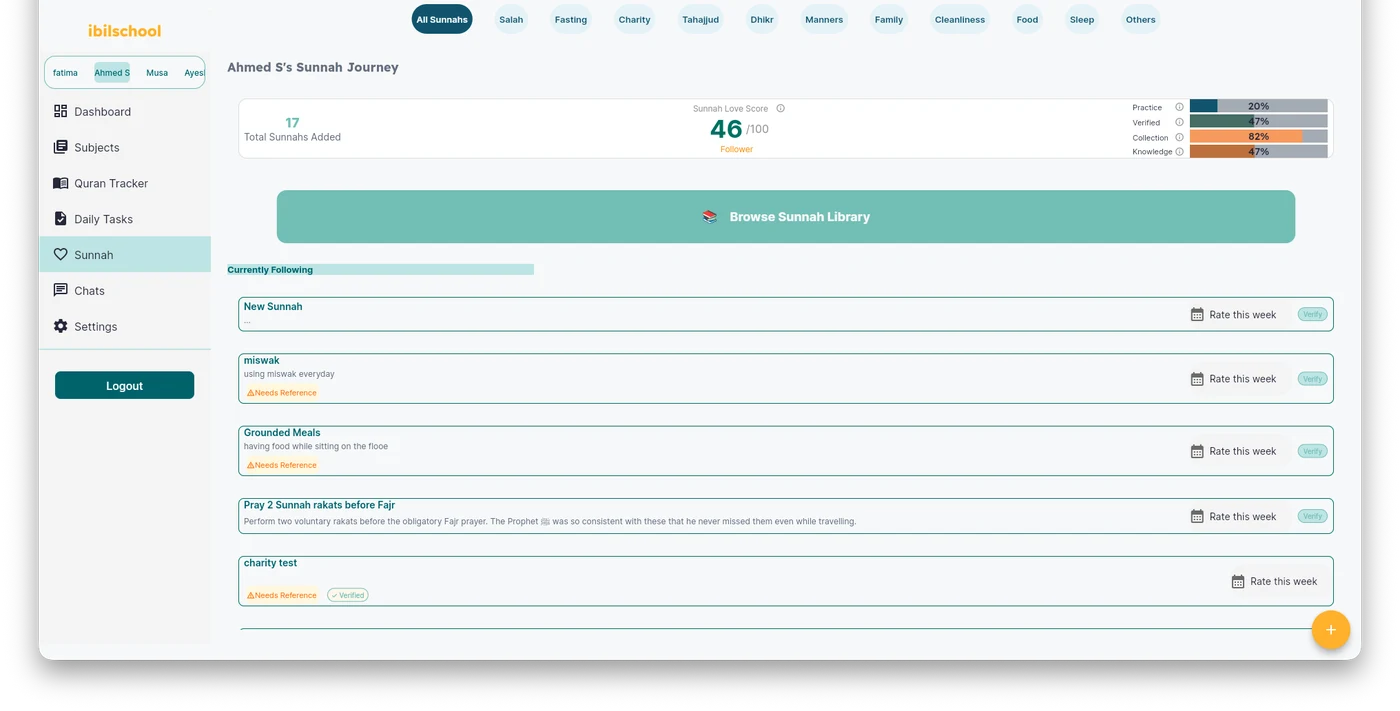The height and width of the screenshot is (711, 1400).
Task: Click the Sunnah heart icon
Action: click(61, 255)
